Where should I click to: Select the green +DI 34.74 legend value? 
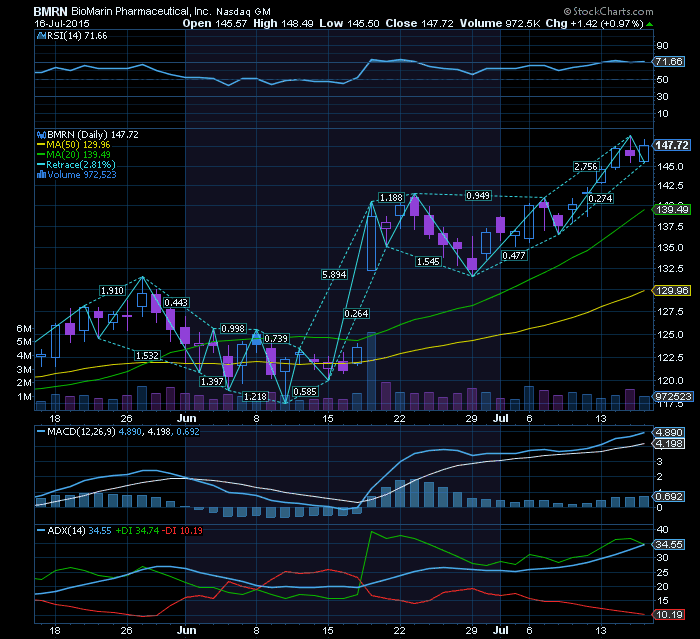tap(137, 531)
